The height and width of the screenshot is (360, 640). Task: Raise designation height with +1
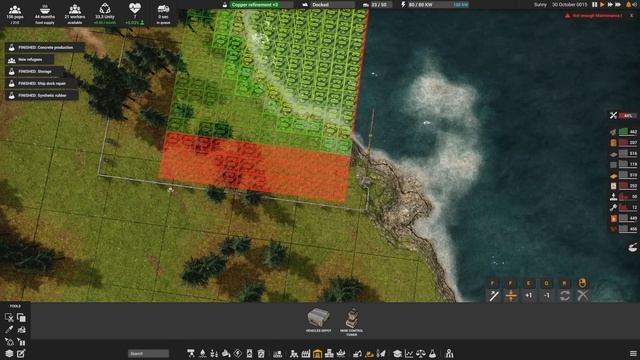tap(529, 296)
